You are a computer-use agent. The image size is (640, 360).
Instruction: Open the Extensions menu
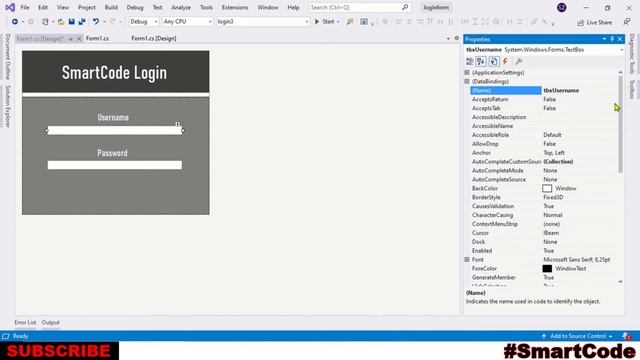click(x=235, y=7)
